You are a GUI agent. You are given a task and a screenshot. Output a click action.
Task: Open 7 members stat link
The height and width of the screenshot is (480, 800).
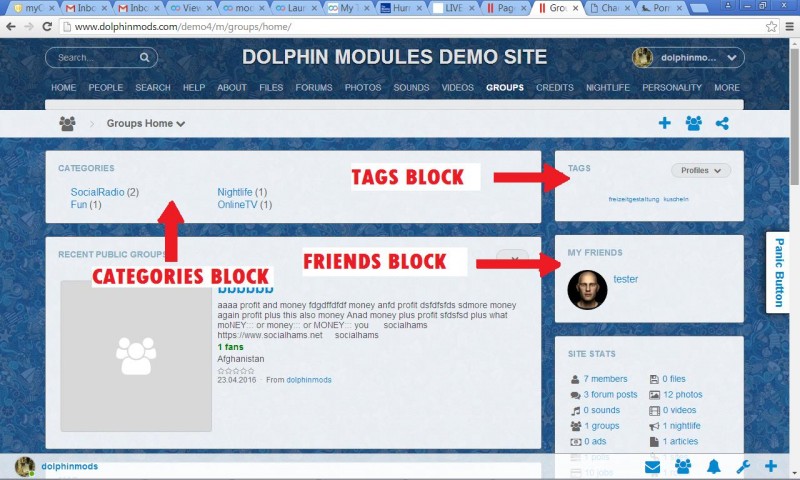click(x=605, y=379)
